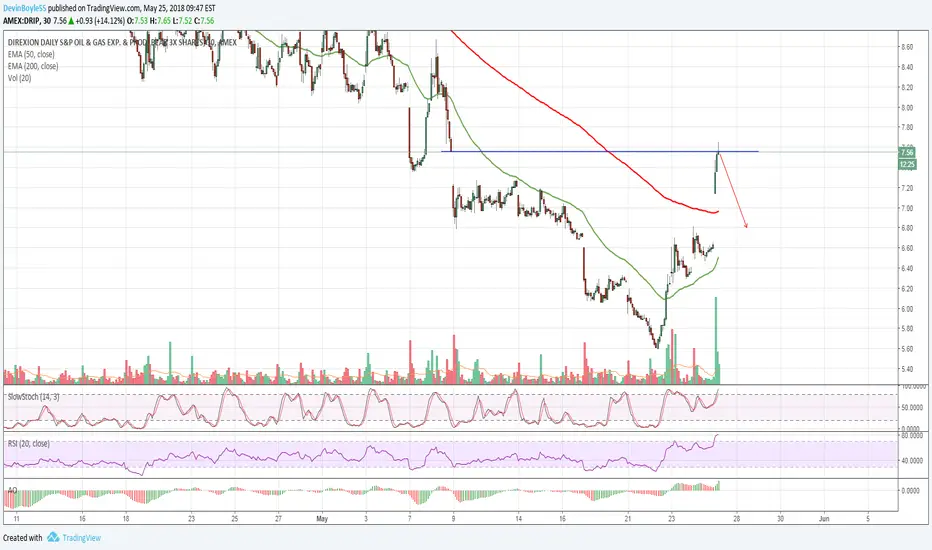Click the 6.00 price axis label
This screenshot has height=550, width=932.
(907, 309)
